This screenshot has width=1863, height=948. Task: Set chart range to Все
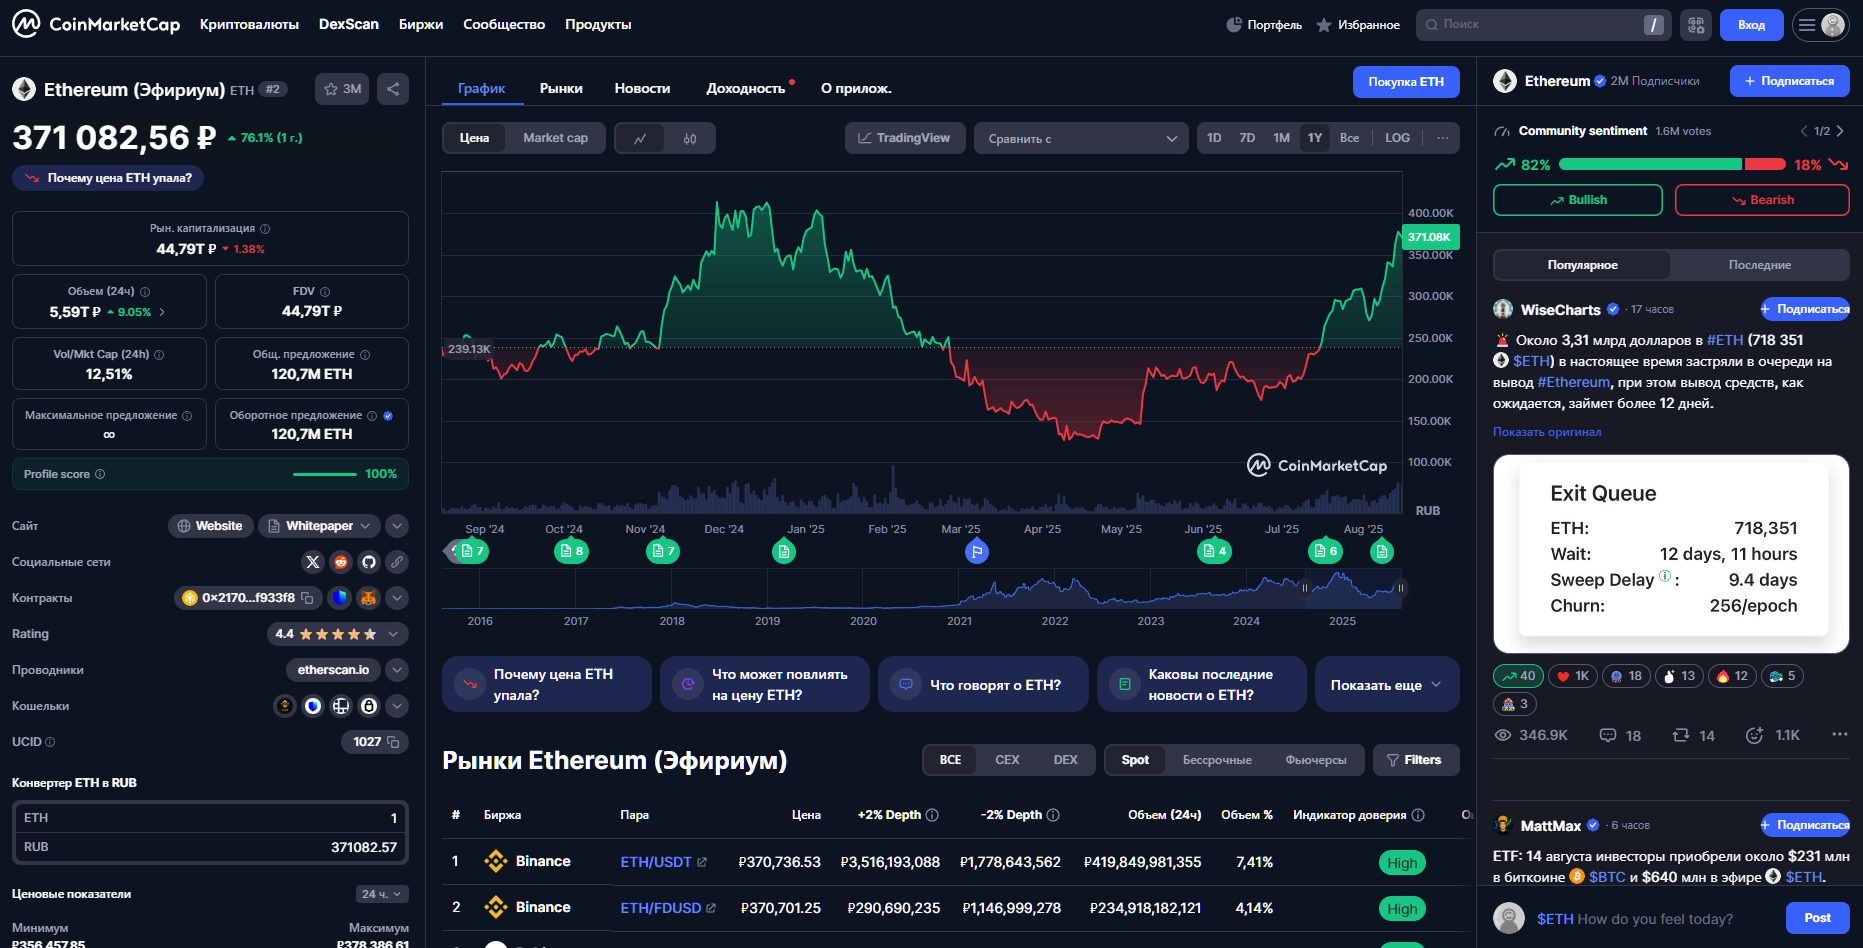[x=1349, y=138]
